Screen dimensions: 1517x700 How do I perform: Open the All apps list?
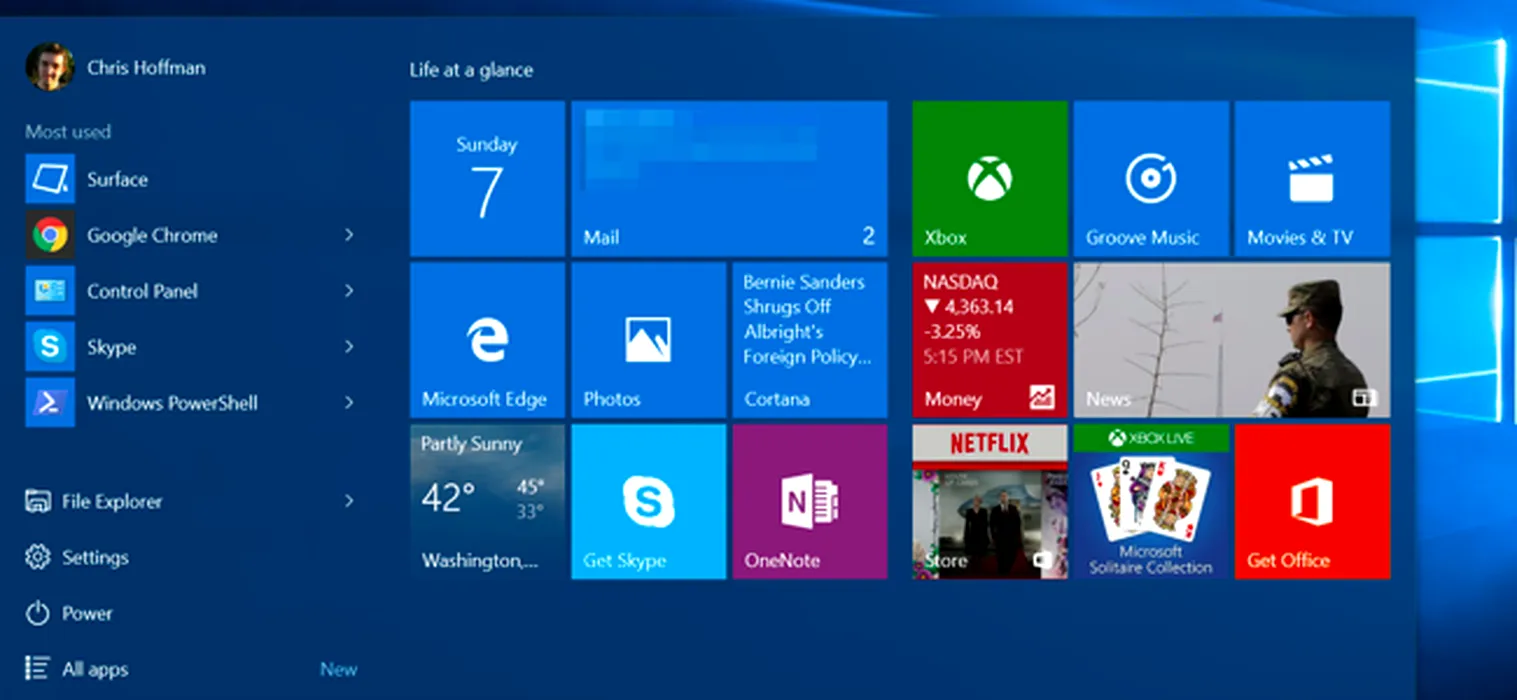pos(95,669)
